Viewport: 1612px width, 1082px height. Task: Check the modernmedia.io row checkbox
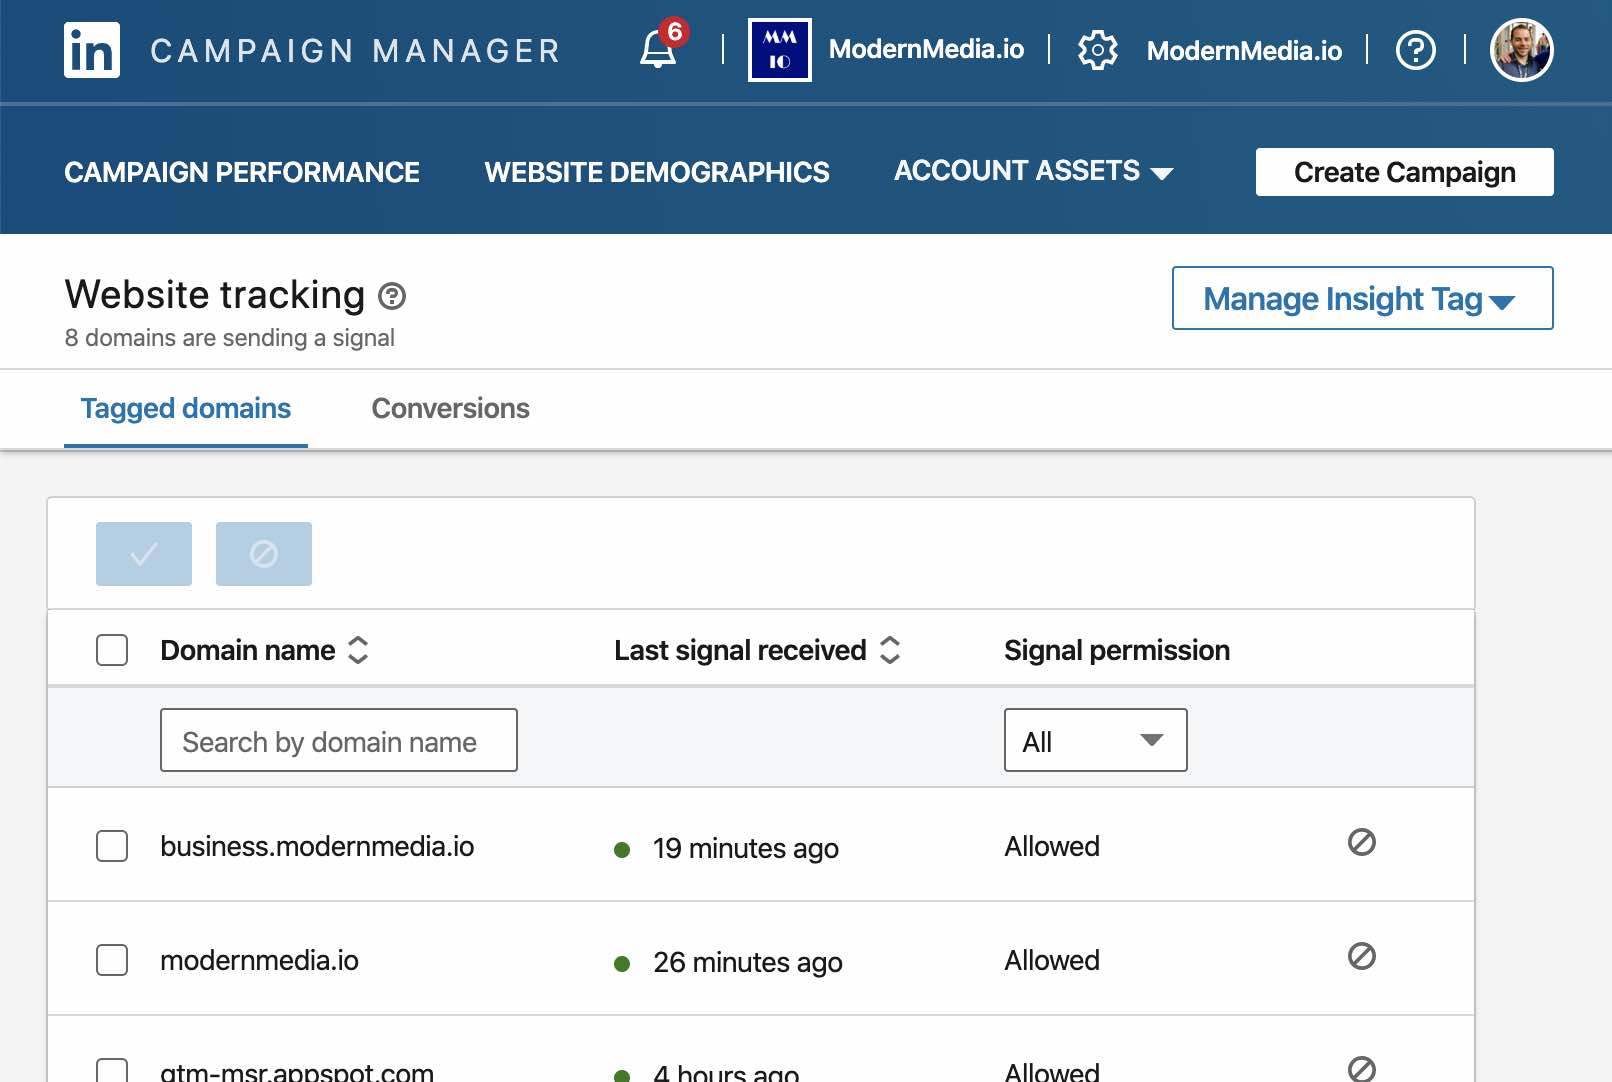tap(112, 960)
